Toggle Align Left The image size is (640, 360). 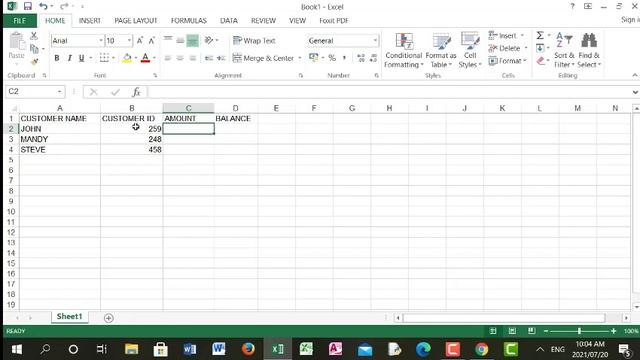(x=168, y=58)
